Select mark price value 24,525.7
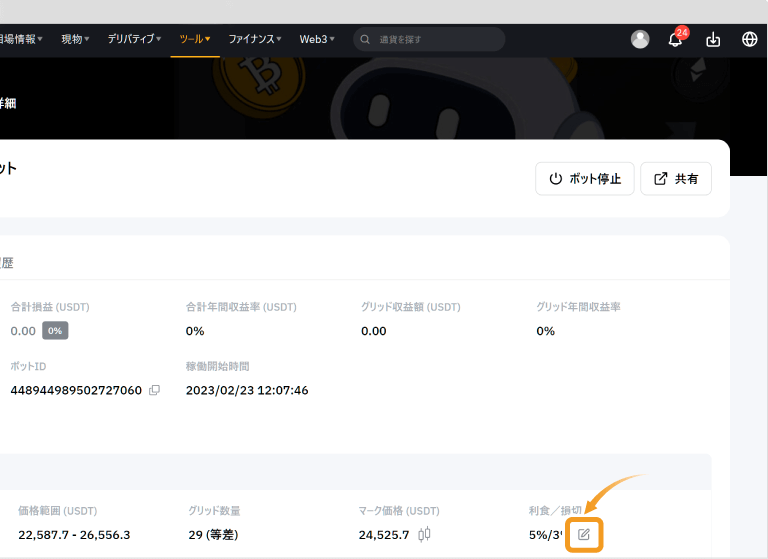The width and height of the screenshot is (768, 559). click(384, 535)
